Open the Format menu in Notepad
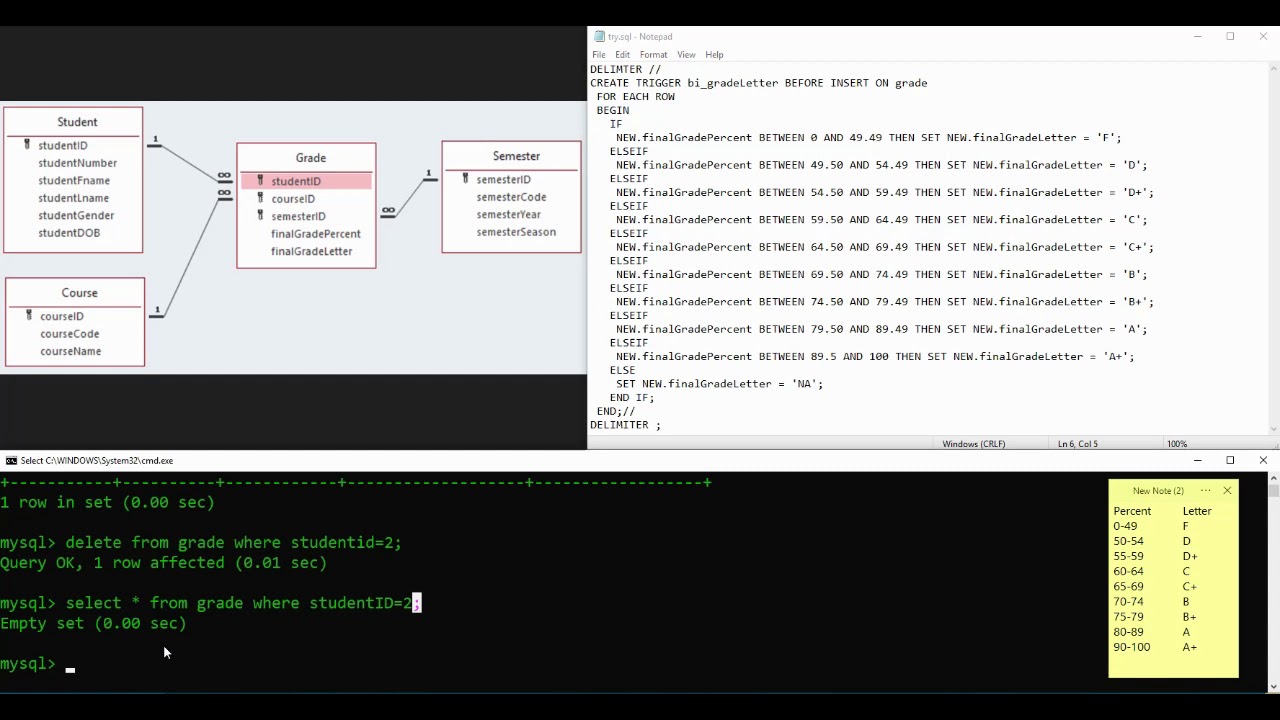 click(x=653, y=55)
